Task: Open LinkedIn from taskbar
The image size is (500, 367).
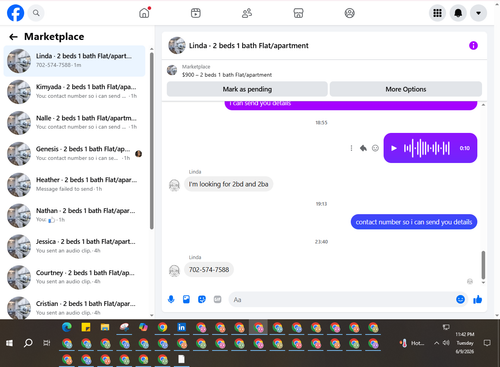Action: click(x=181, y=327)
